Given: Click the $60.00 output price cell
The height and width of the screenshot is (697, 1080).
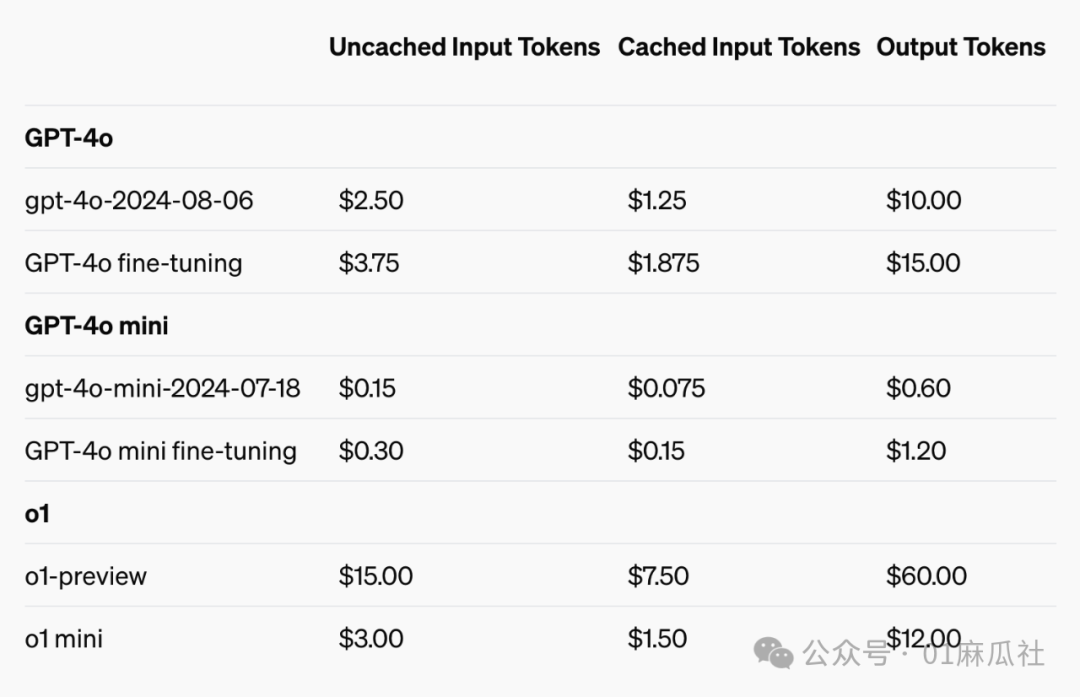Looking at the screenshot, I should (926, 576).
